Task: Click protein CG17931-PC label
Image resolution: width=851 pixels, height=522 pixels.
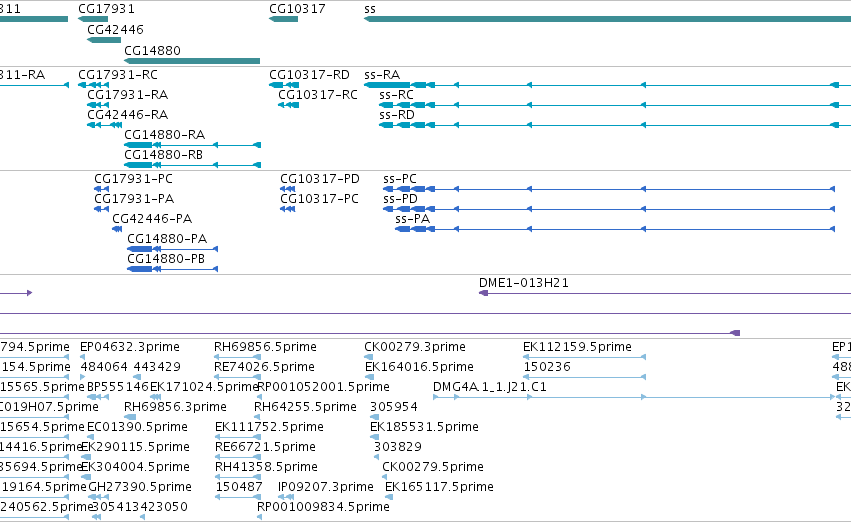Action: 134,179
